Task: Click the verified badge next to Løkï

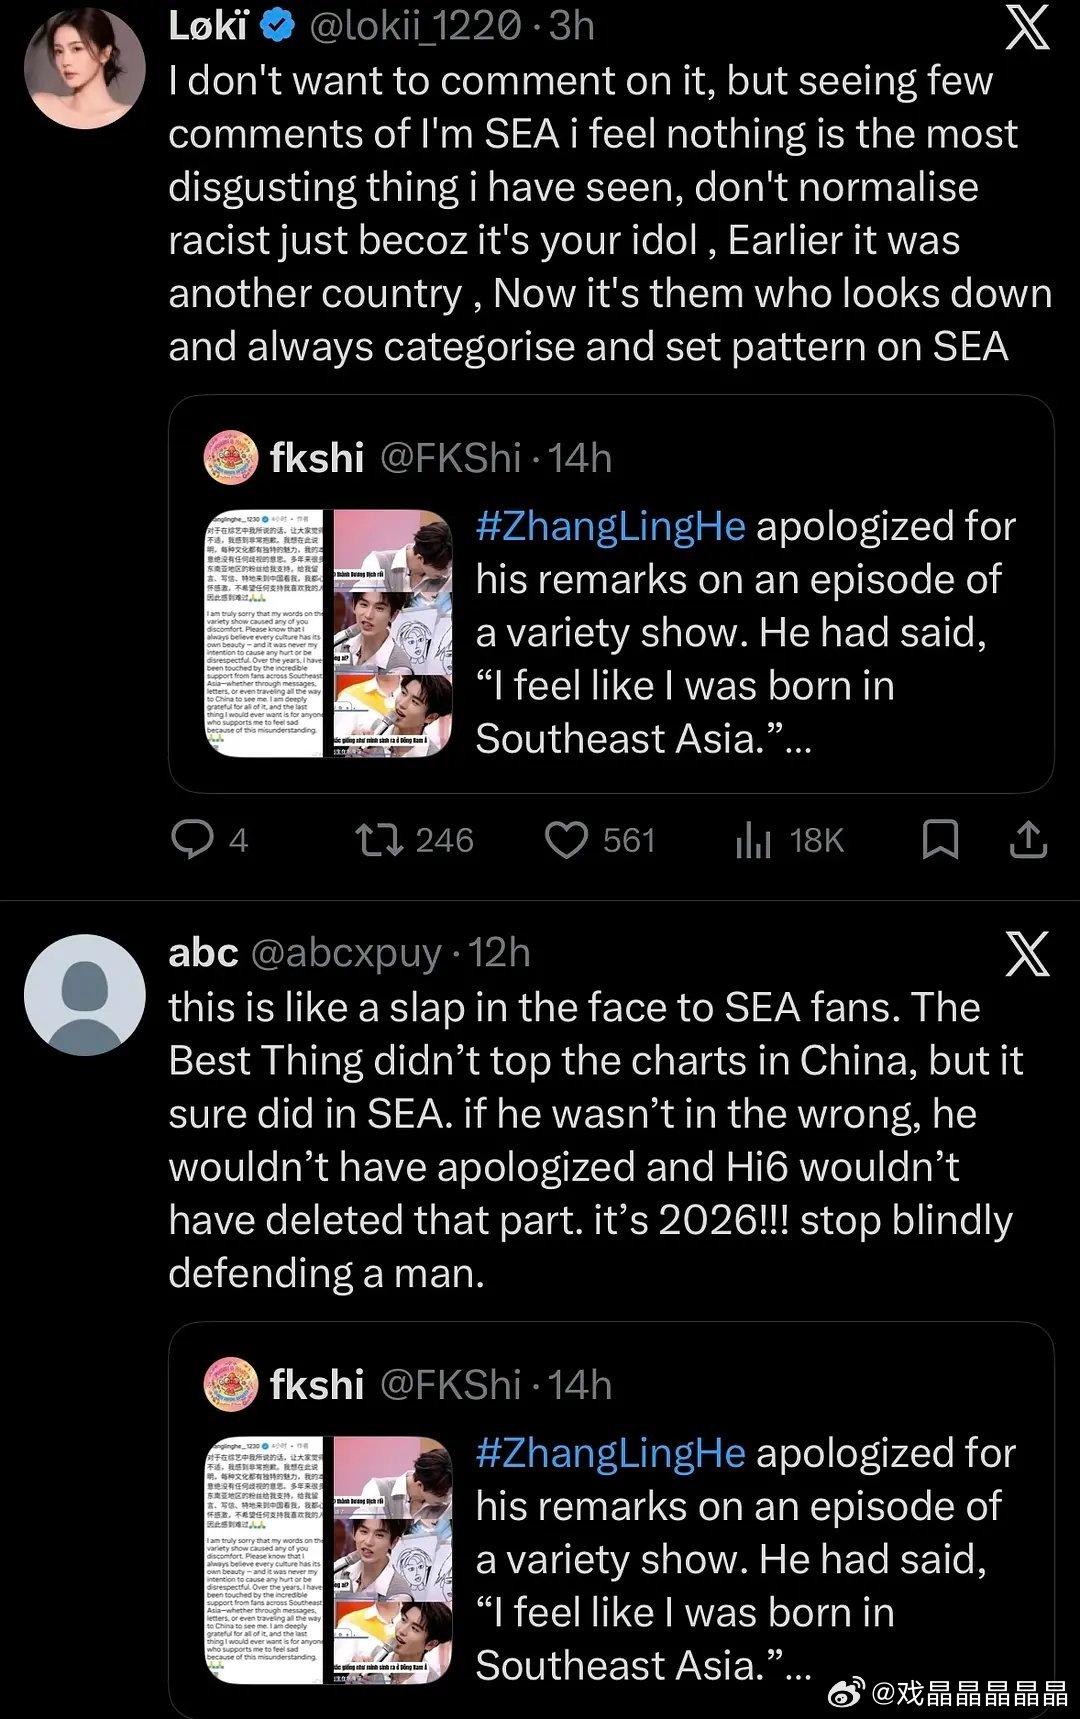Action: click(x=278, y=26)
